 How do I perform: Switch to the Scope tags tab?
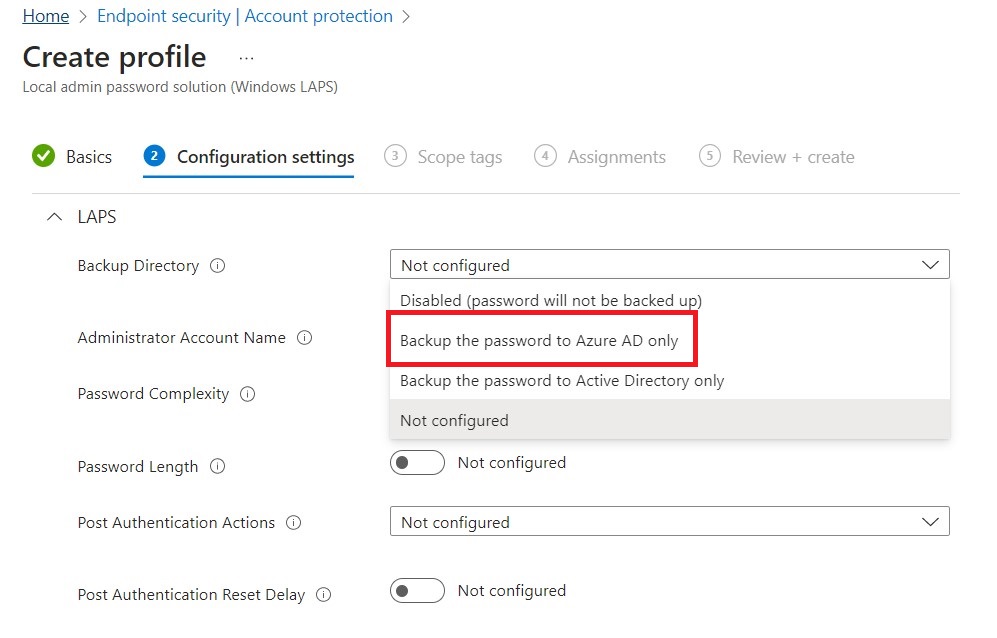click(x=459, y=157)
